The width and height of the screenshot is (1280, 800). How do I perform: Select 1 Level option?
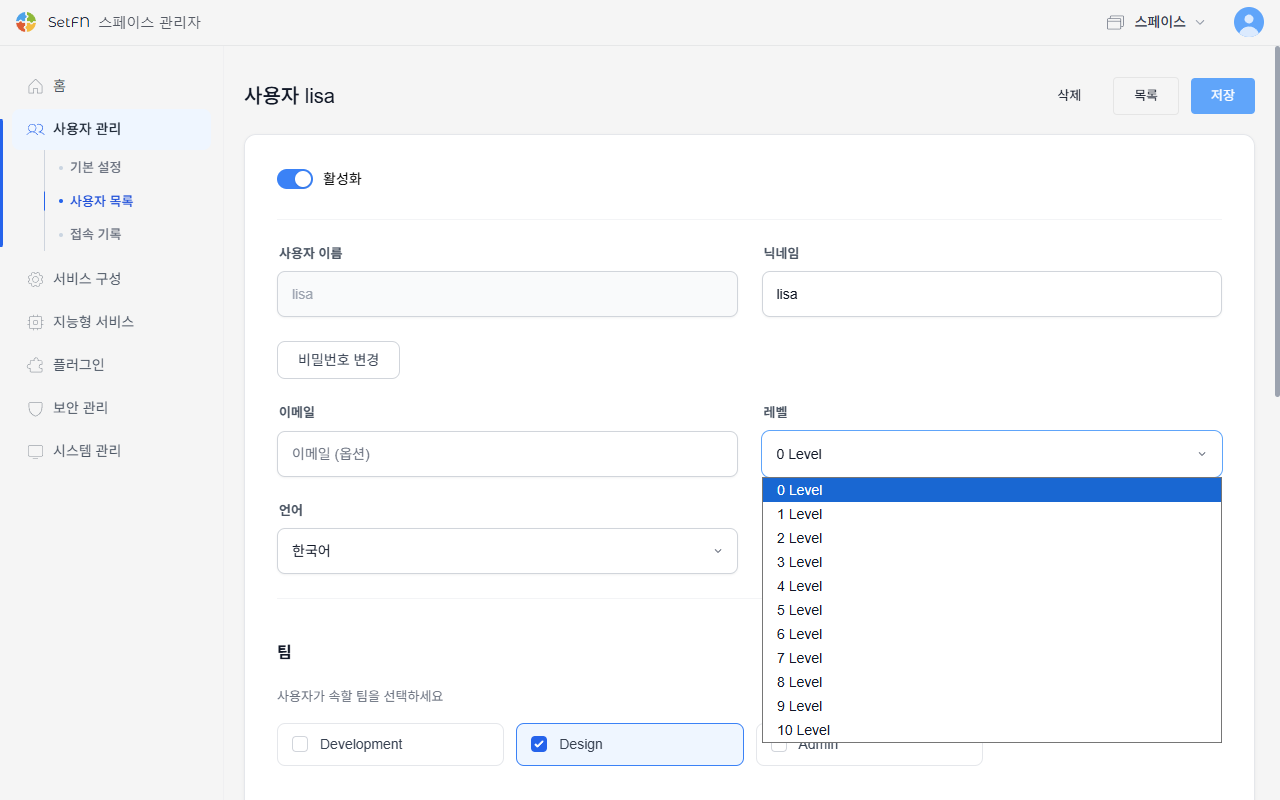coord(992,514)
